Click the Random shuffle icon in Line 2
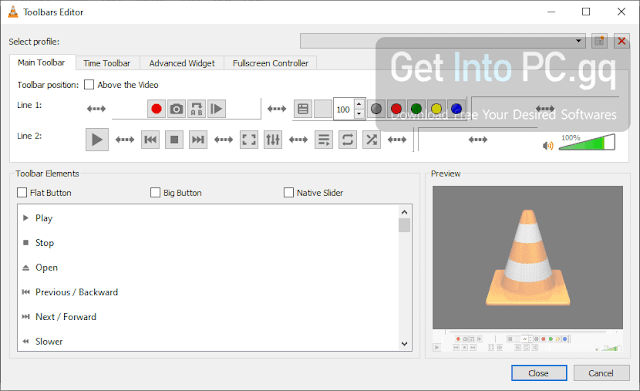 pyautogui.click(x=371, y=140)
